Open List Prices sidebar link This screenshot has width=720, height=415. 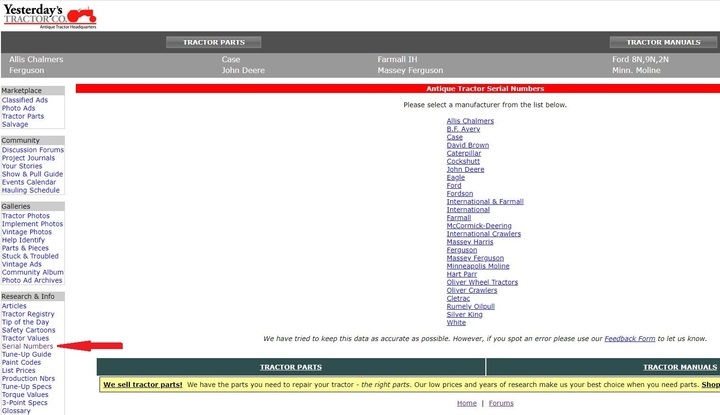pos(18,370)
